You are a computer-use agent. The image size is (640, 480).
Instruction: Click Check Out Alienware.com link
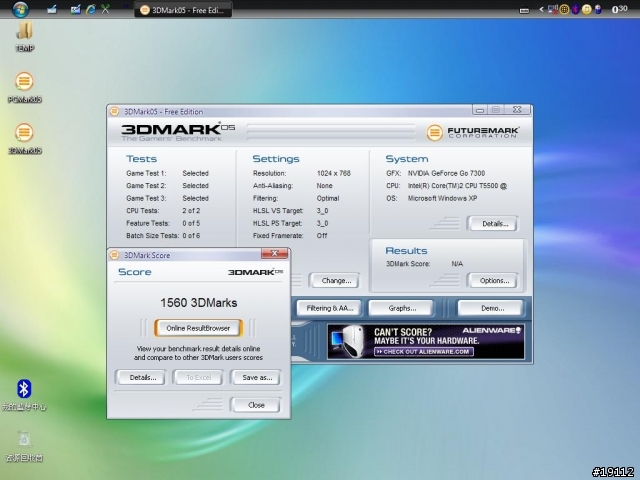424,352
